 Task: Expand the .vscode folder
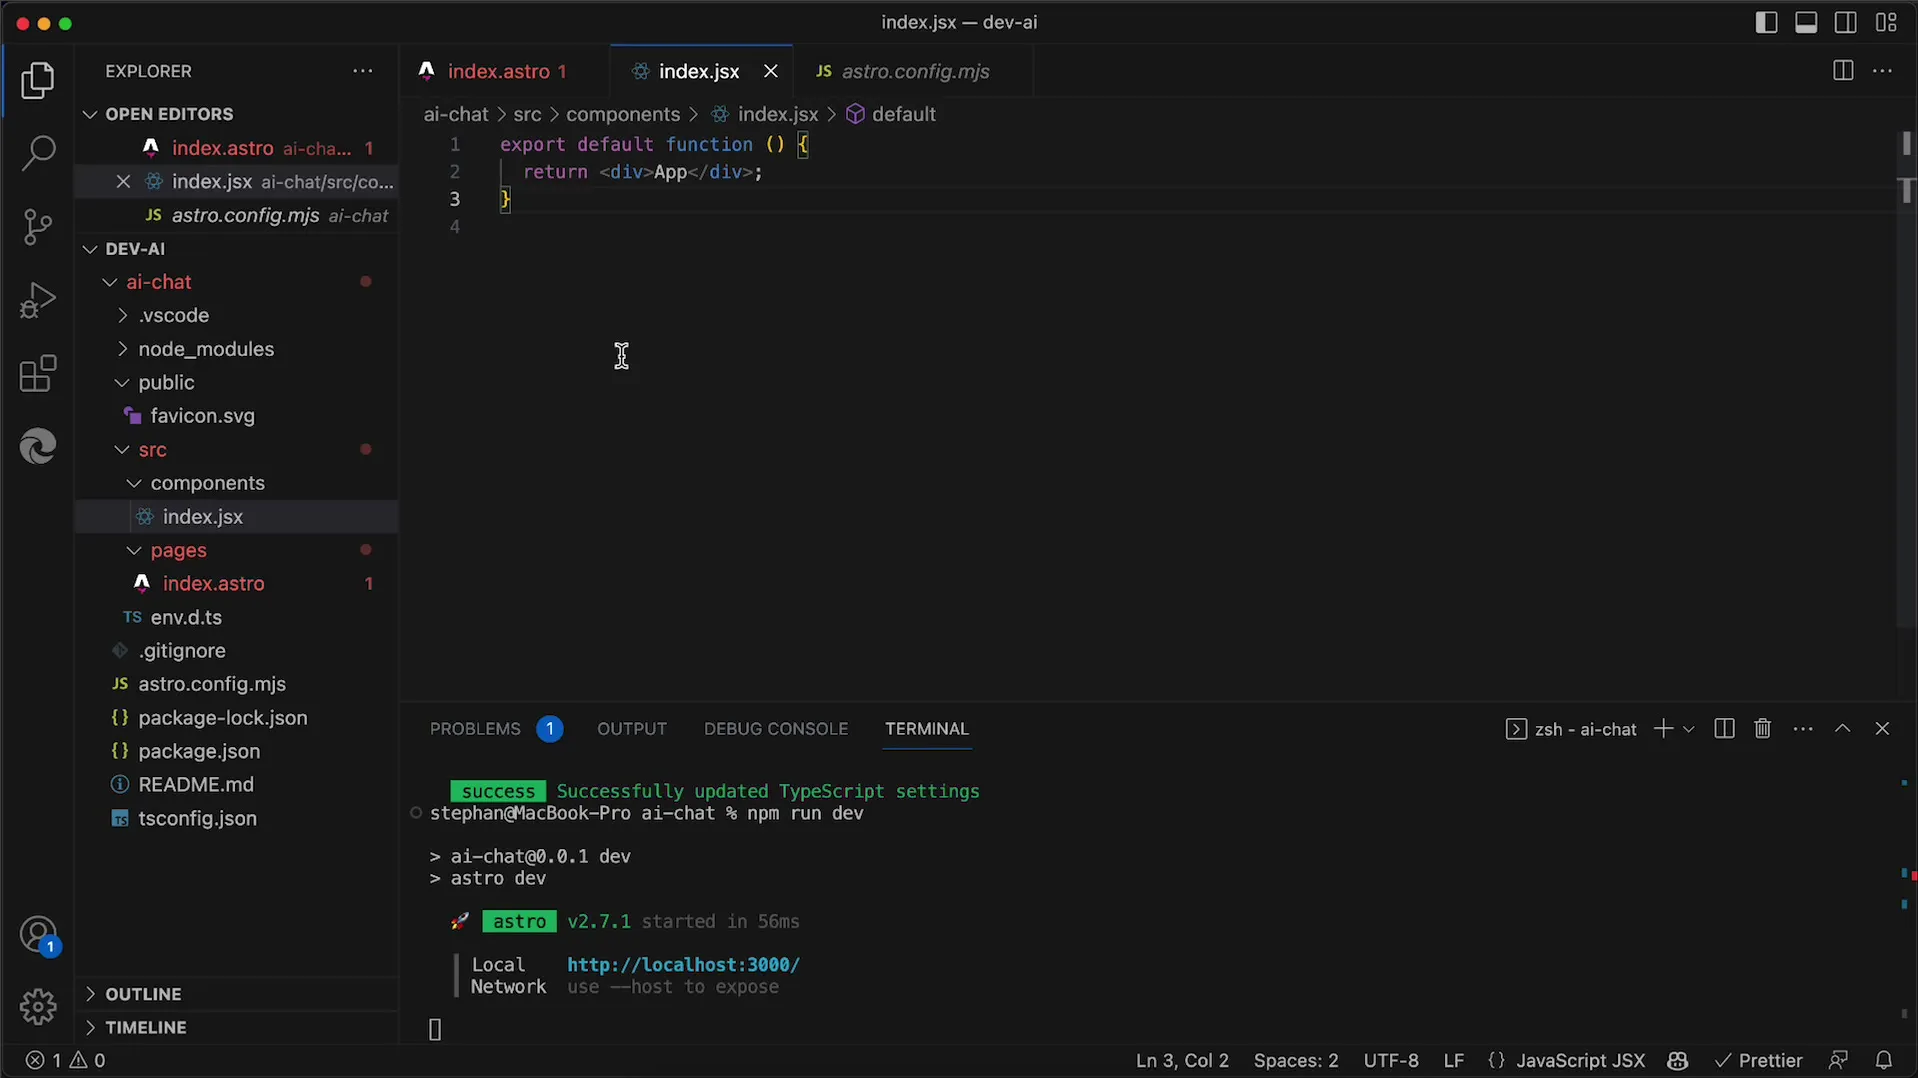click(x=173, y=315)
